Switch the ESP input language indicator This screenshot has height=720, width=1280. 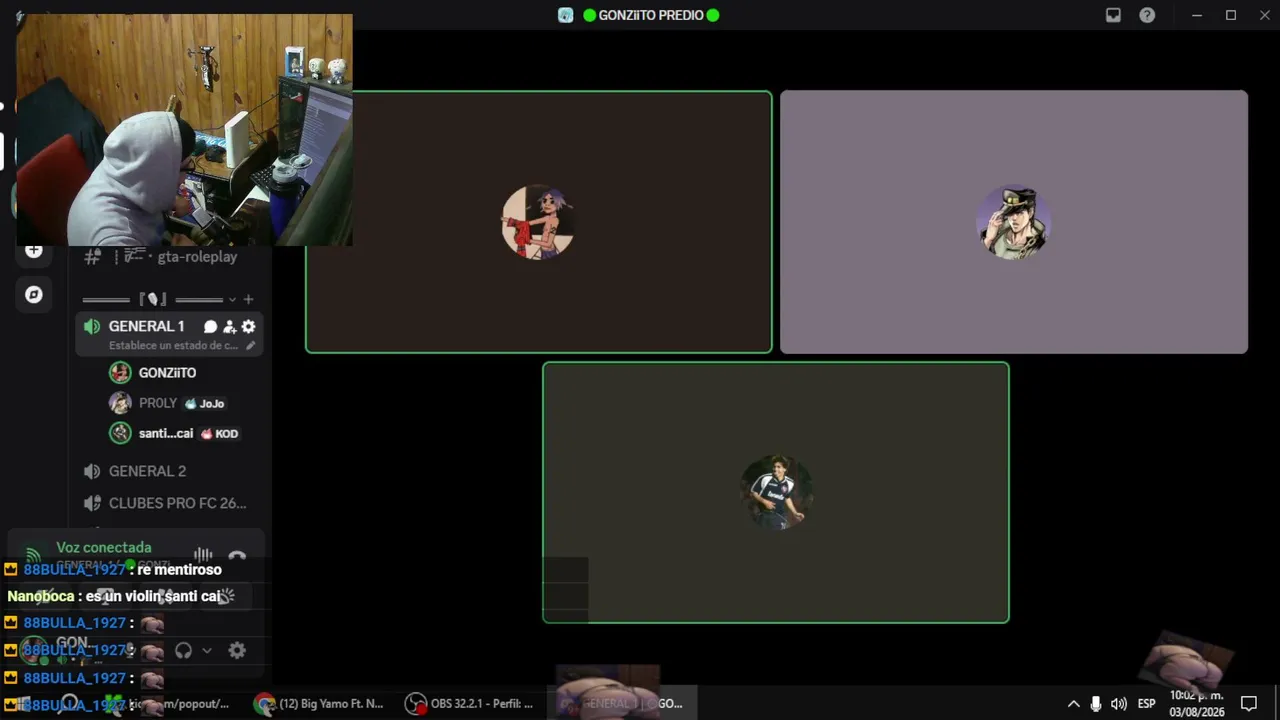point(1147,703)
